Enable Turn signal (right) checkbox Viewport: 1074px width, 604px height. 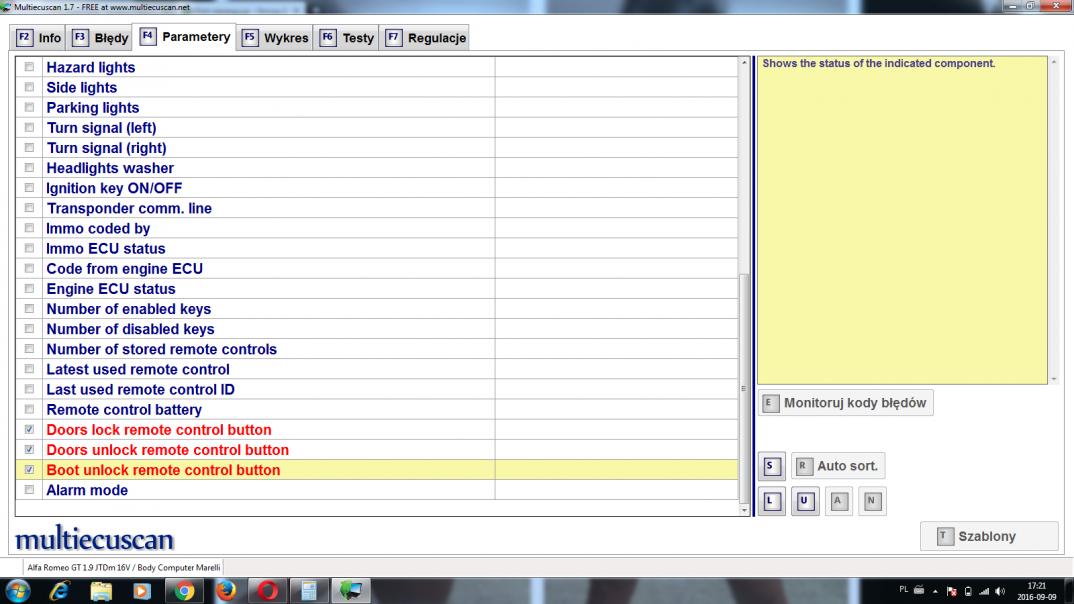(29, 147)
